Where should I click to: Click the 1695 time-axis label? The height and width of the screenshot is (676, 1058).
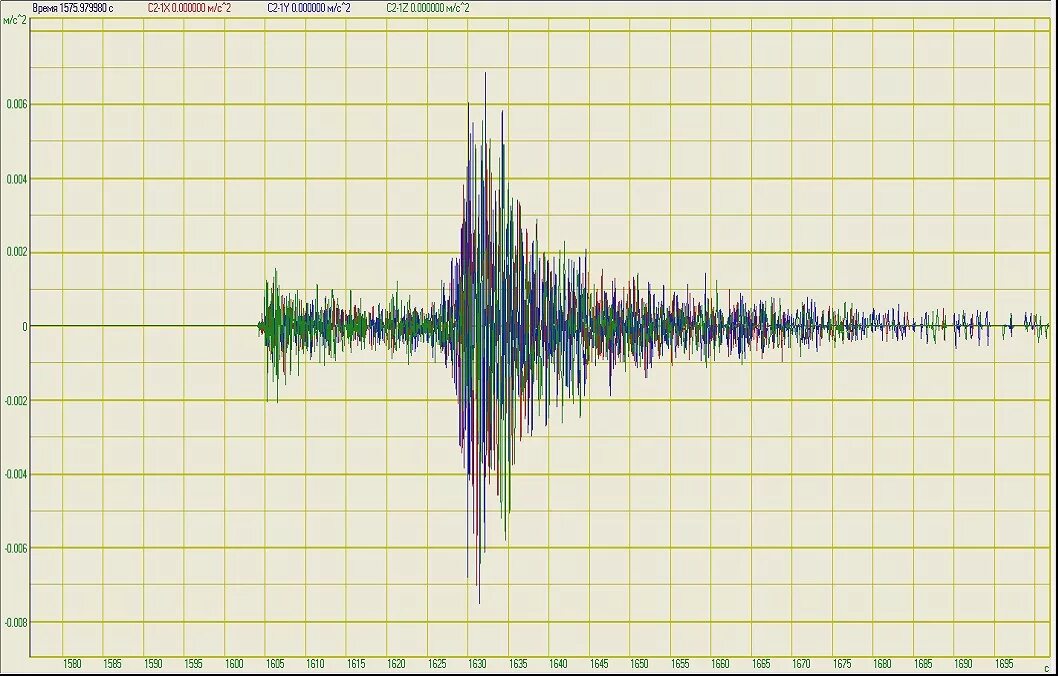point(1003,664)
